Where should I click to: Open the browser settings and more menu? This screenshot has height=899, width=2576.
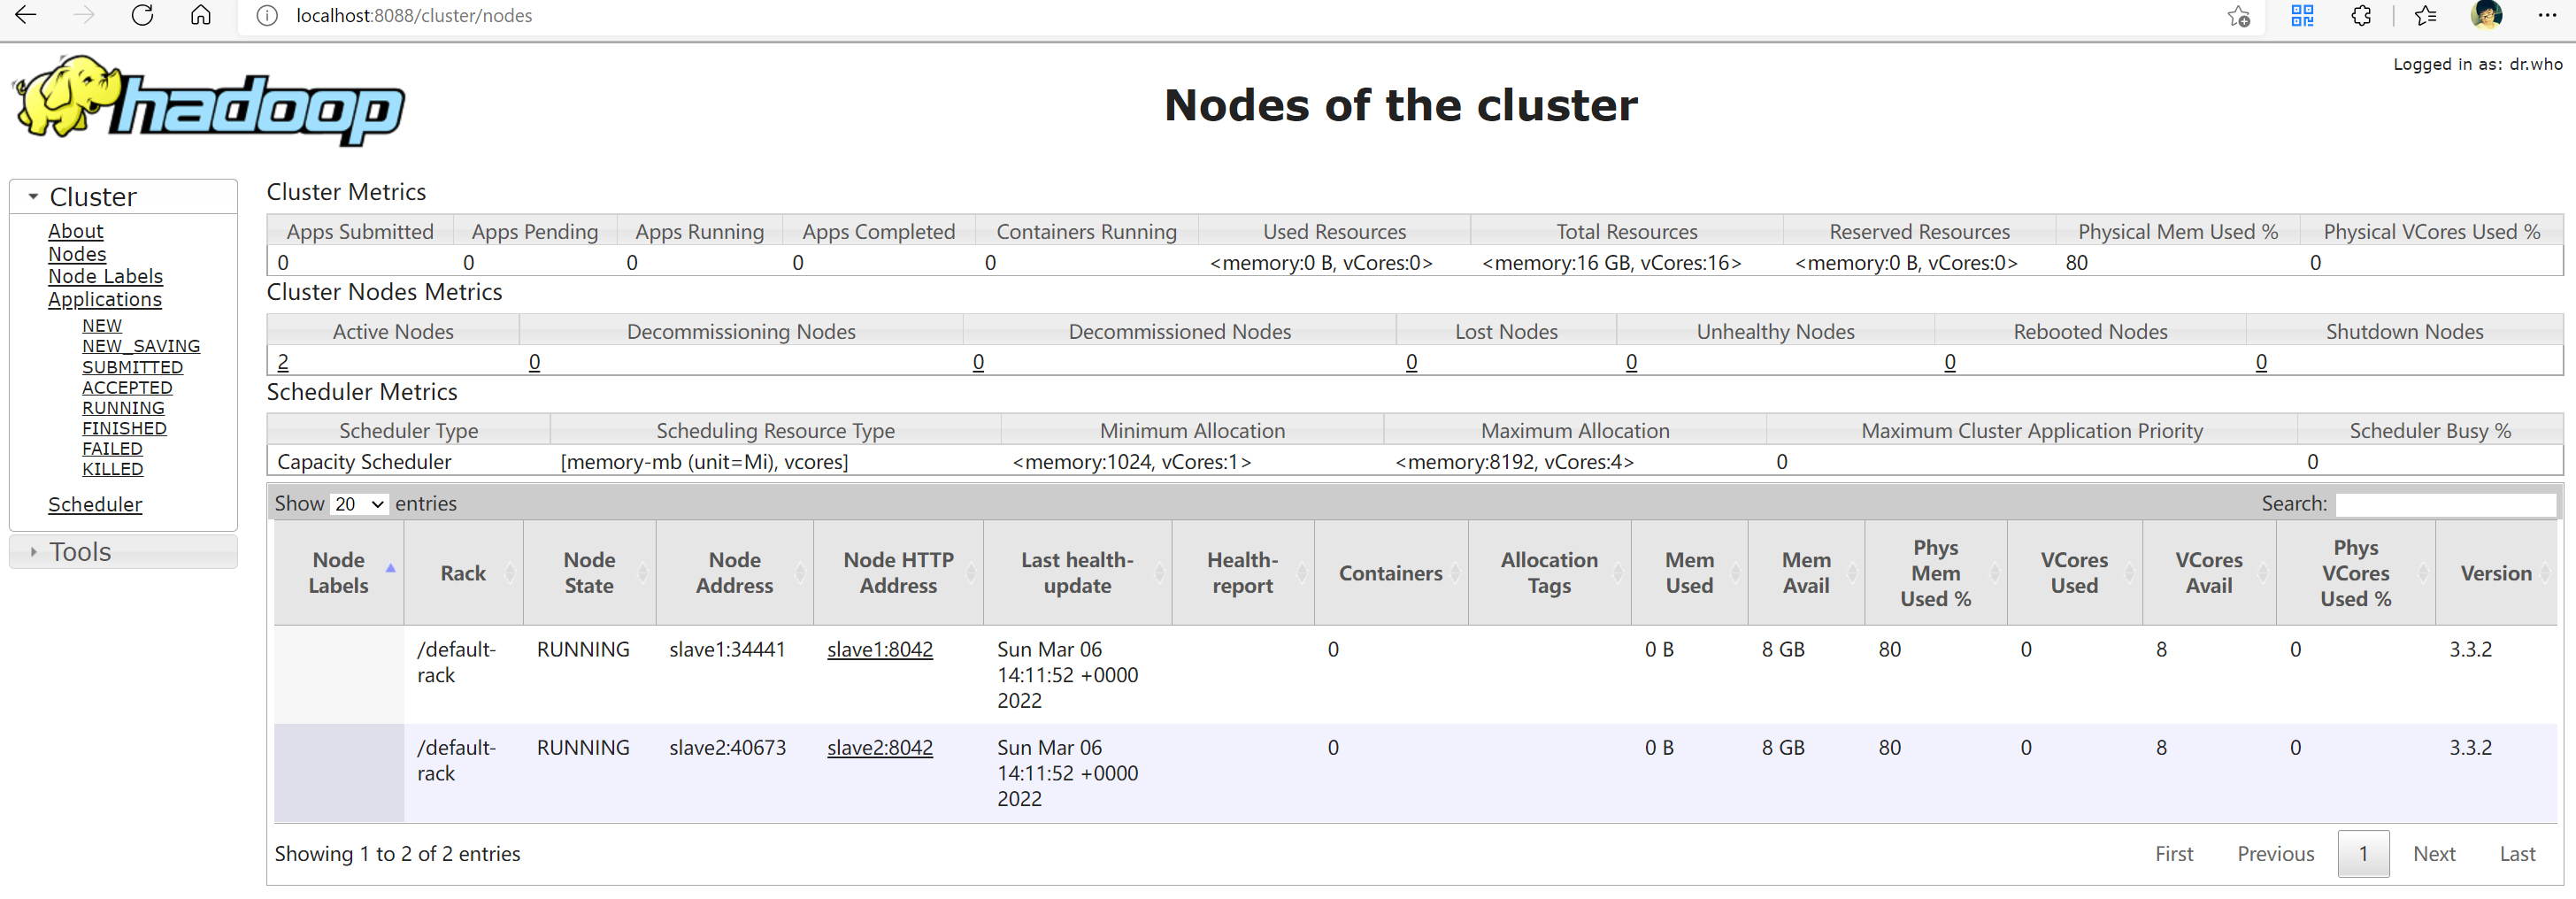tap(2547, 15)
